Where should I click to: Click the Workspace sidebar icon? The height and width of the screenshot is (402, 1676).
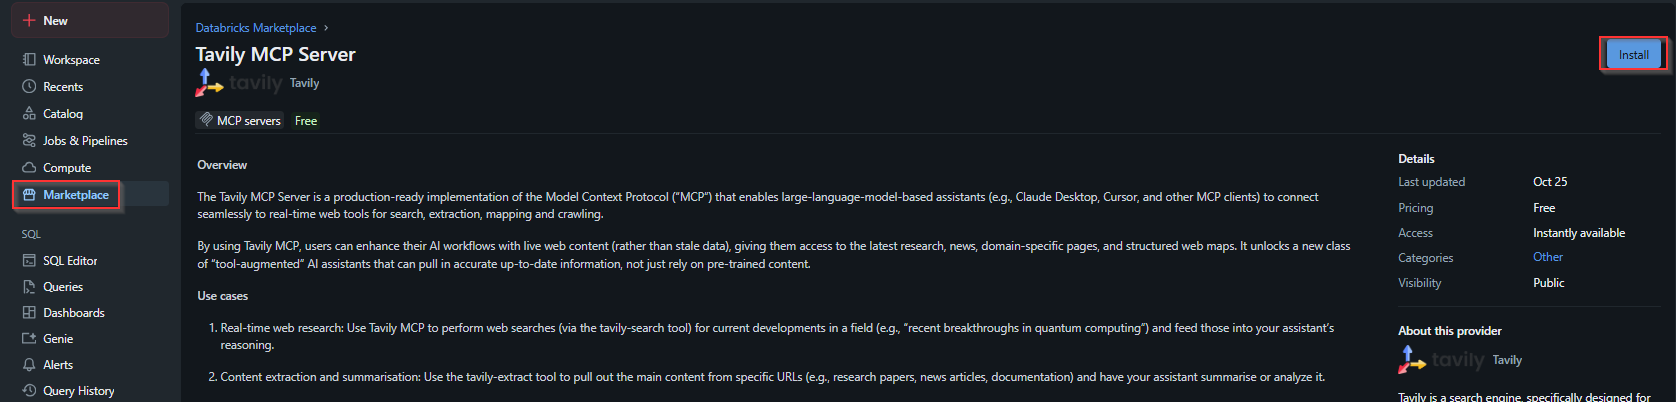click(29, 60)
